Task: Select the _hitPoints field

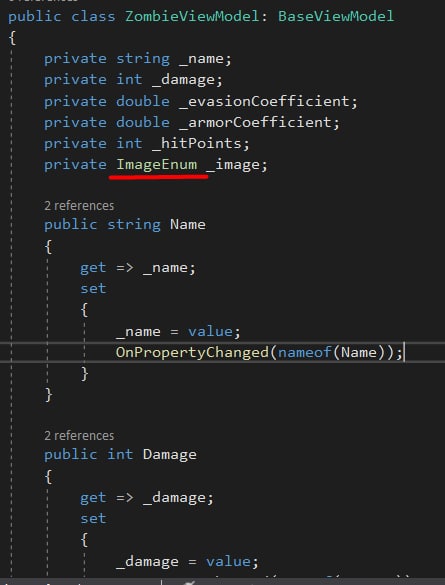Action: click(x=197, y=144)
